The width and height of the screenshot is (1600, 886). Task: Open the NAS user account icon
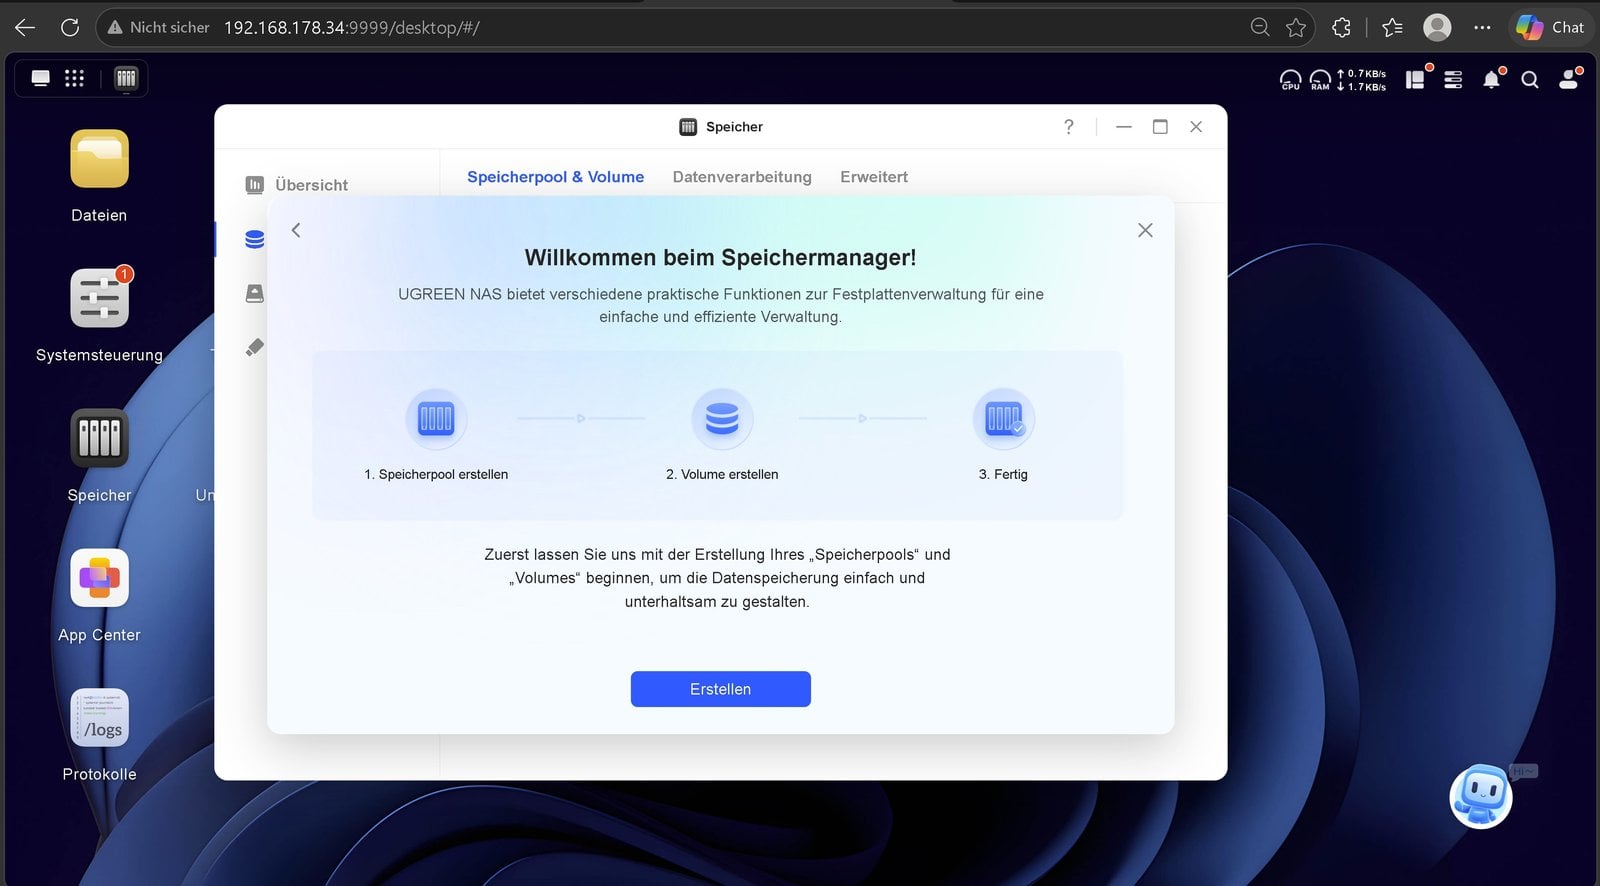1569,79
